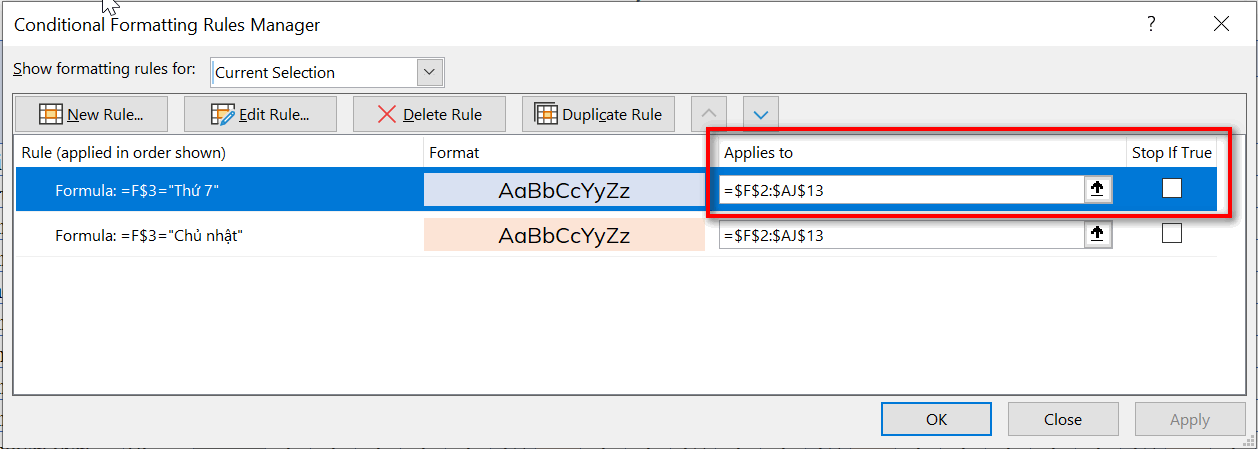Collapse dialog for Chủ nhật range
This screenshot has width=1258, height=449.
(1097, 234)
